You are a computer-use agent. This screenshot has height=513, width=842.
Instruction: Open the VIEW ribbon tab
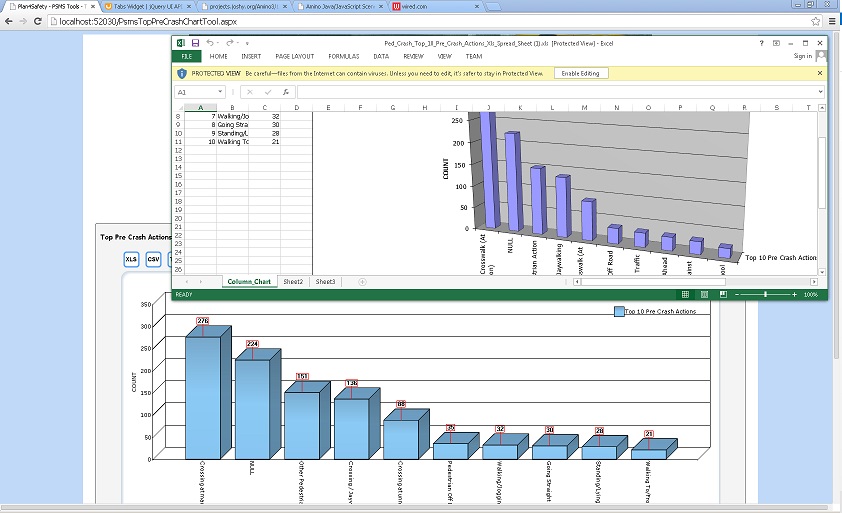tap(444, 56)
